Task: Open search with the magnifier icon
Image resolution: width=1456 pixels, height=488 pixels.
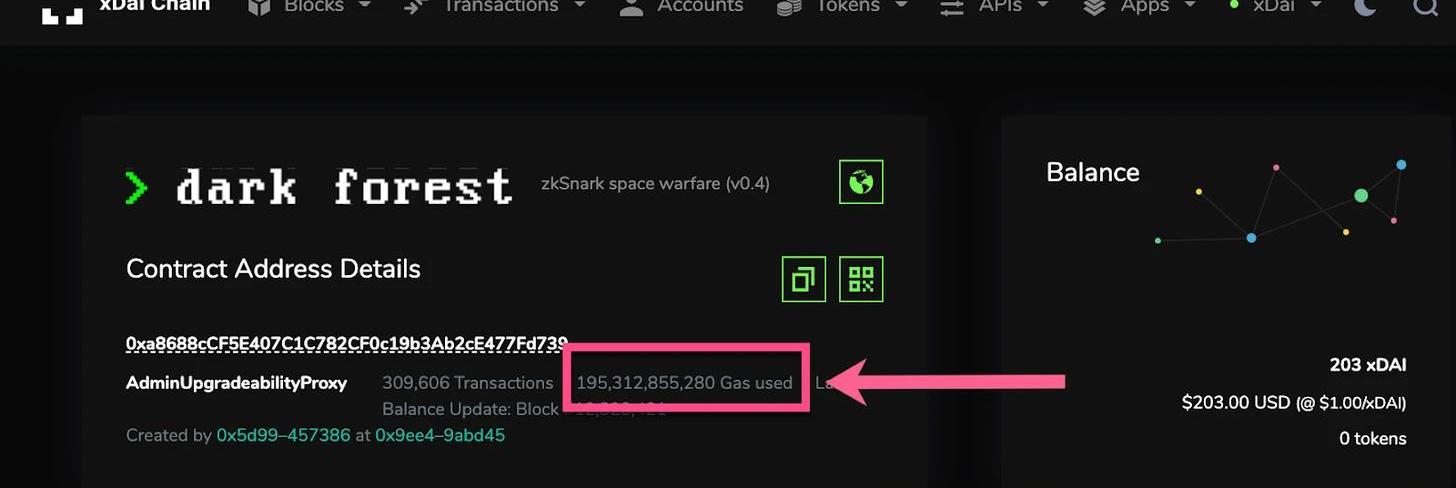Action: [1426, 8]
